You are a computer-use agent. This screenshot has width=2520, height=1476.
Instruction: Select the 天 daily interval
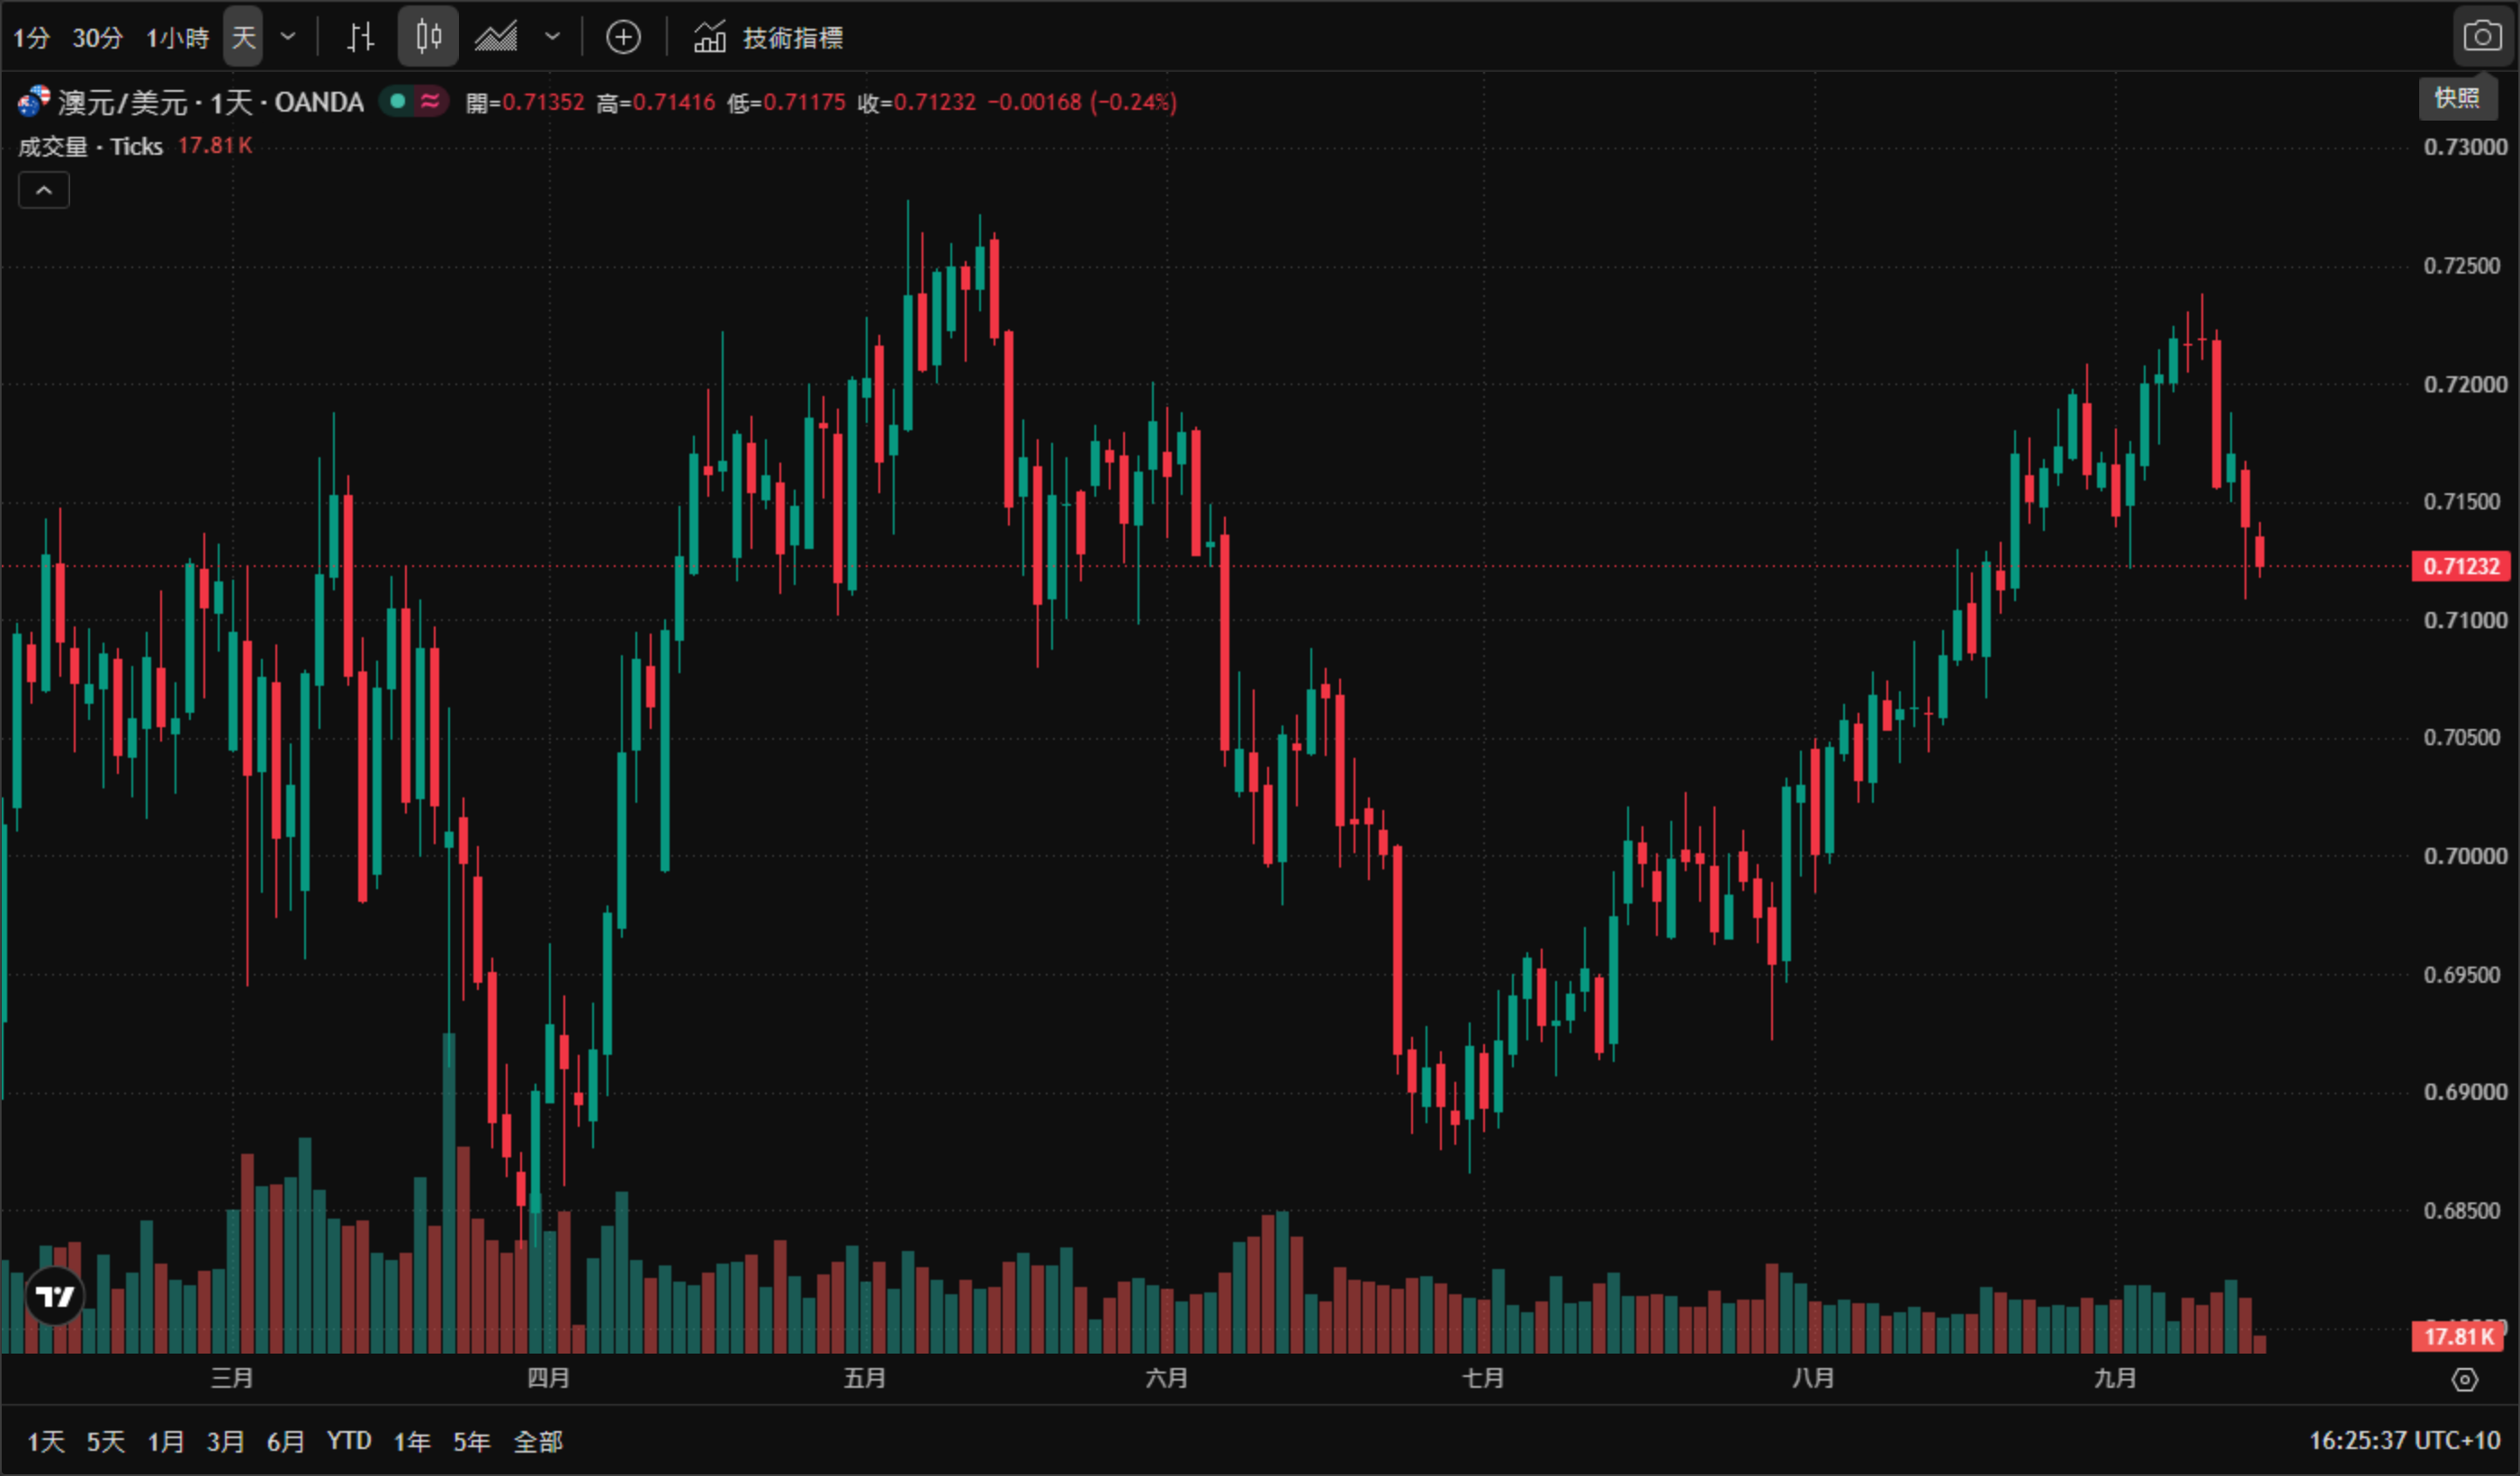pyautogui.click(x=243, y=37)
